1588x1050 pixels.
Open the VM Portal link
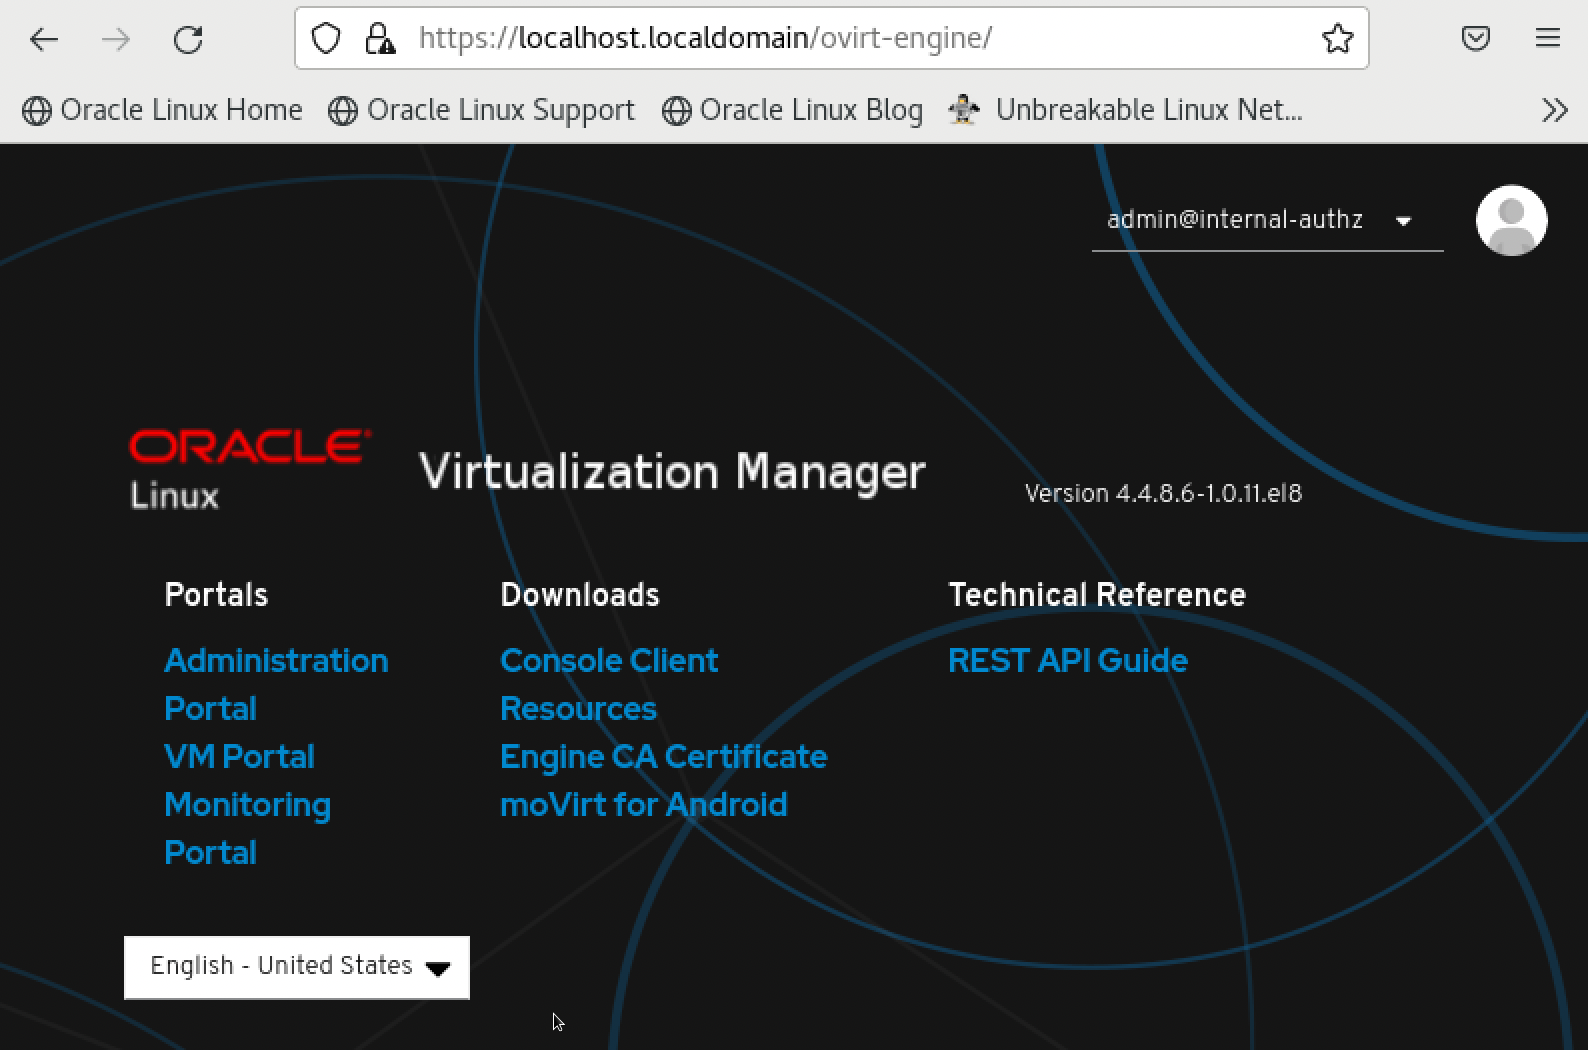coord(239,757)
